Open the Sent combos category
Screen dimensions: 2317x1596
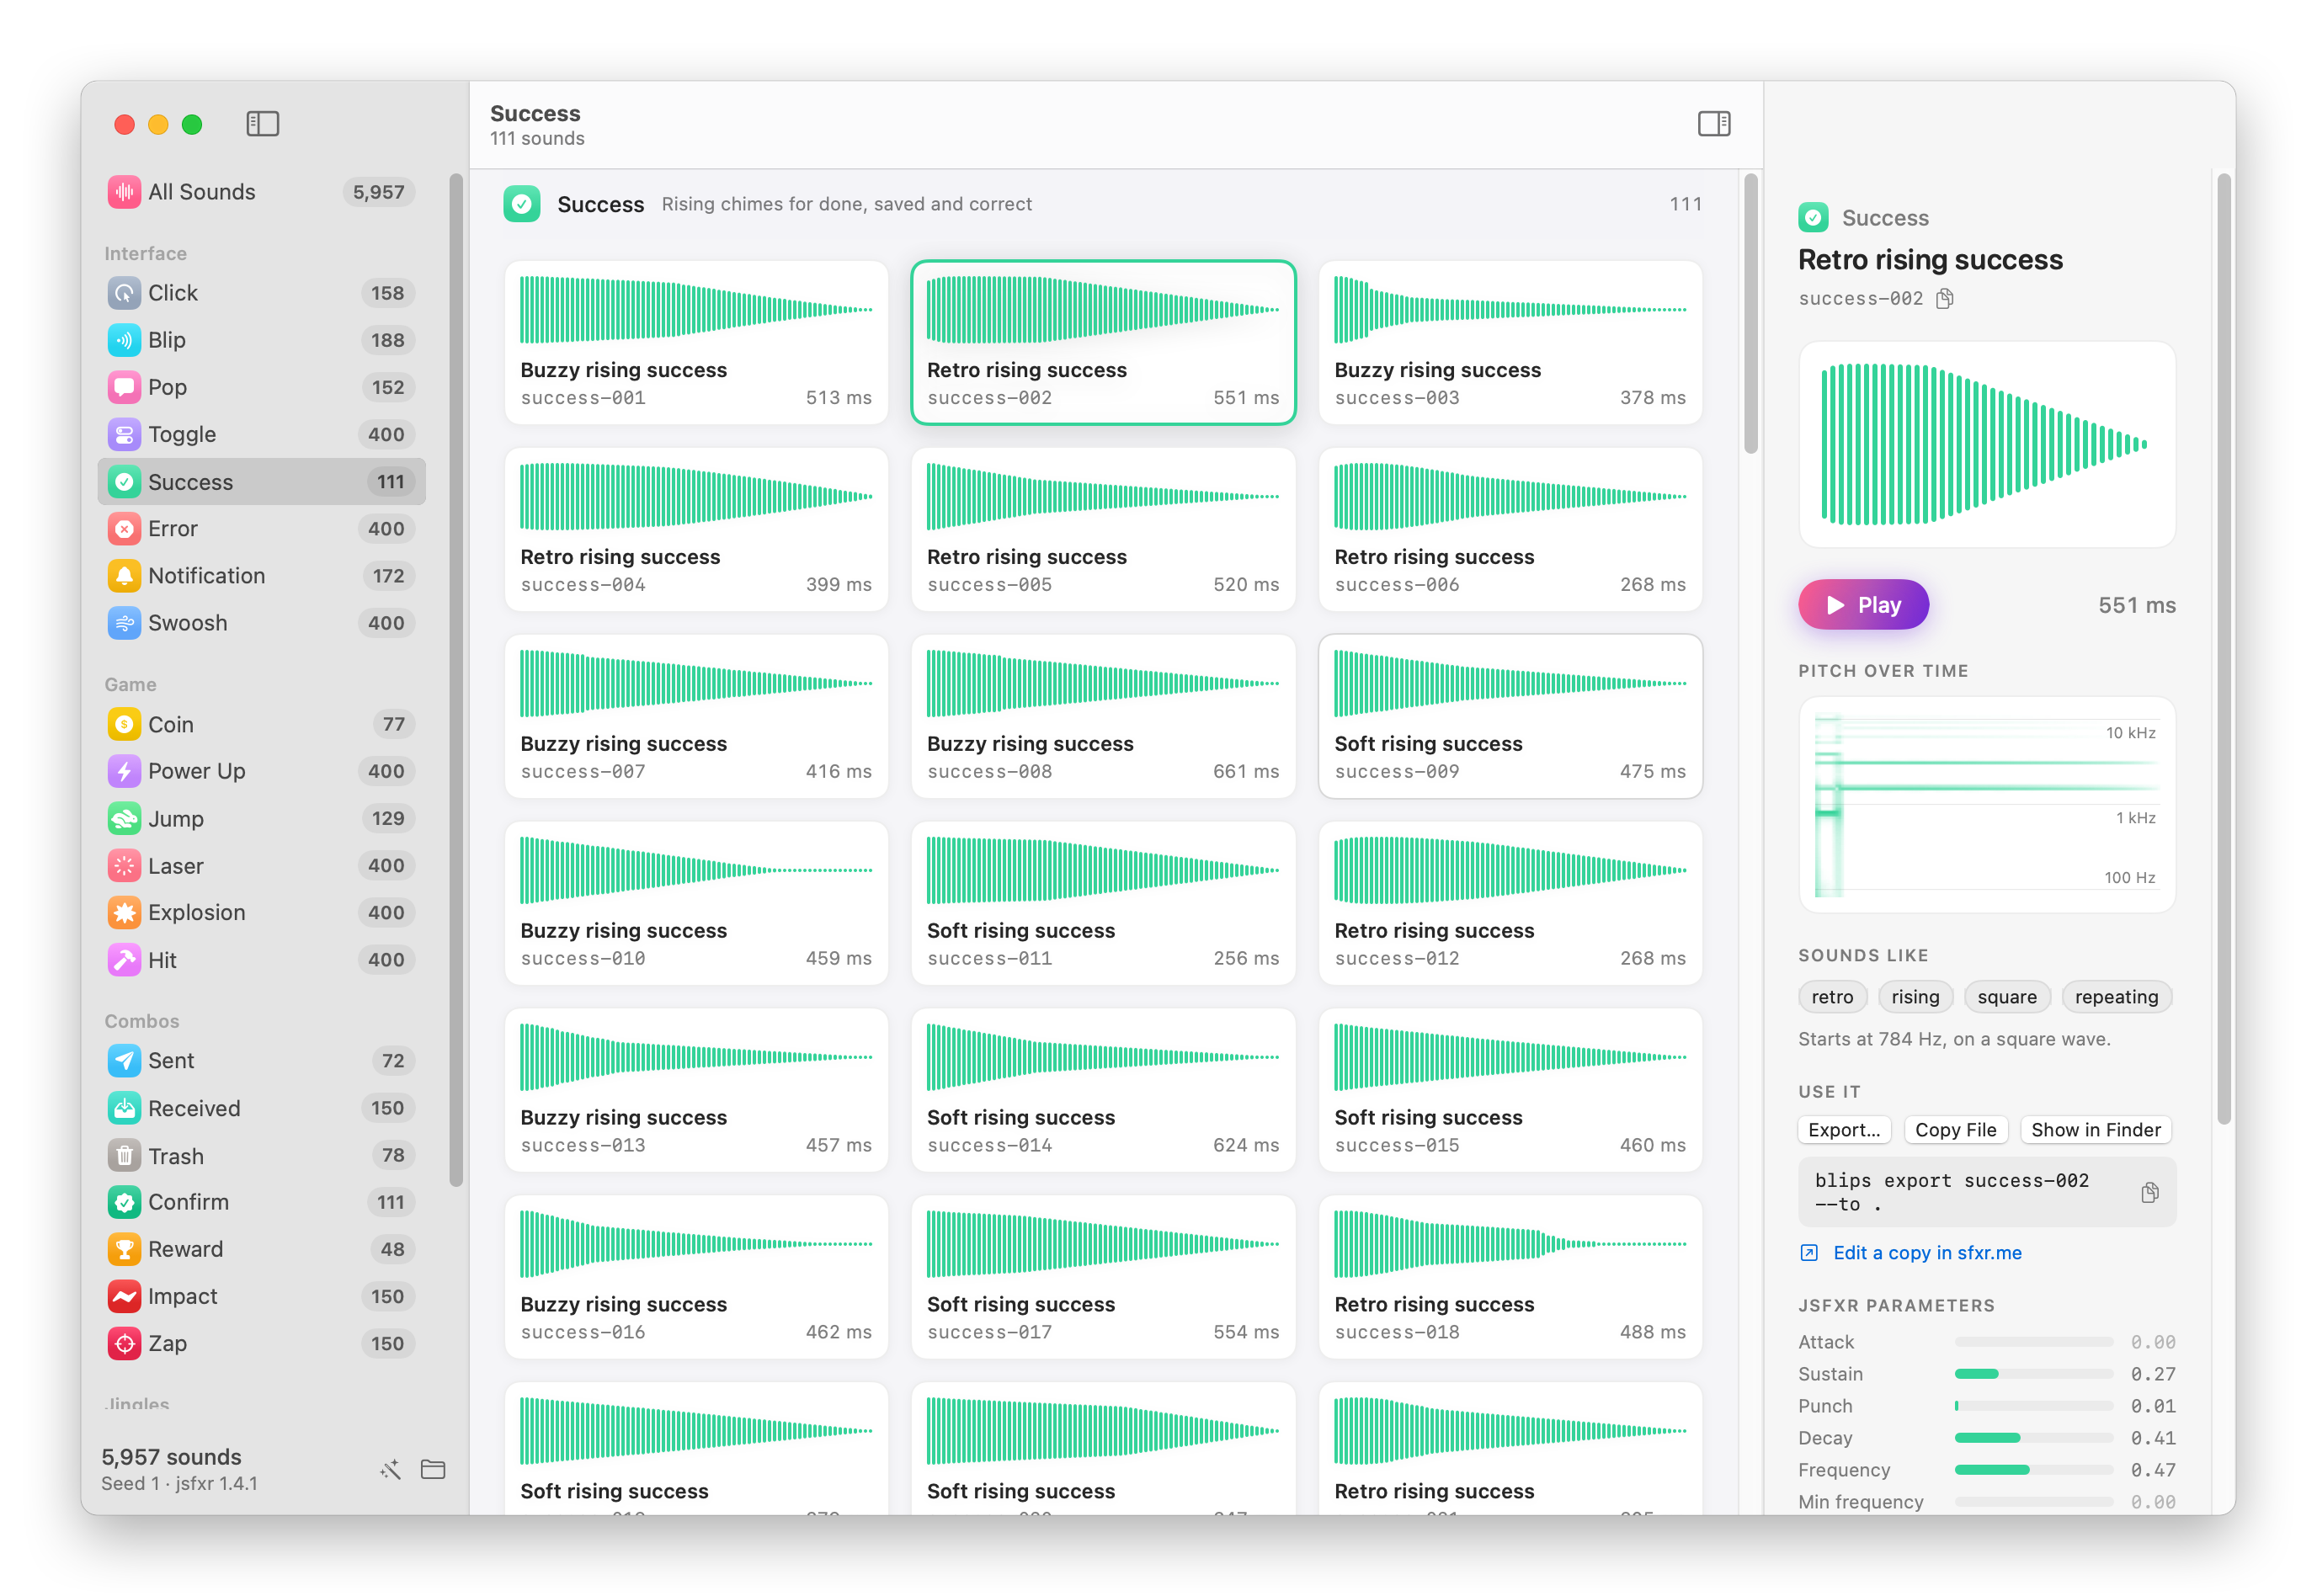pyautogui.click(x=262, y=1061)
